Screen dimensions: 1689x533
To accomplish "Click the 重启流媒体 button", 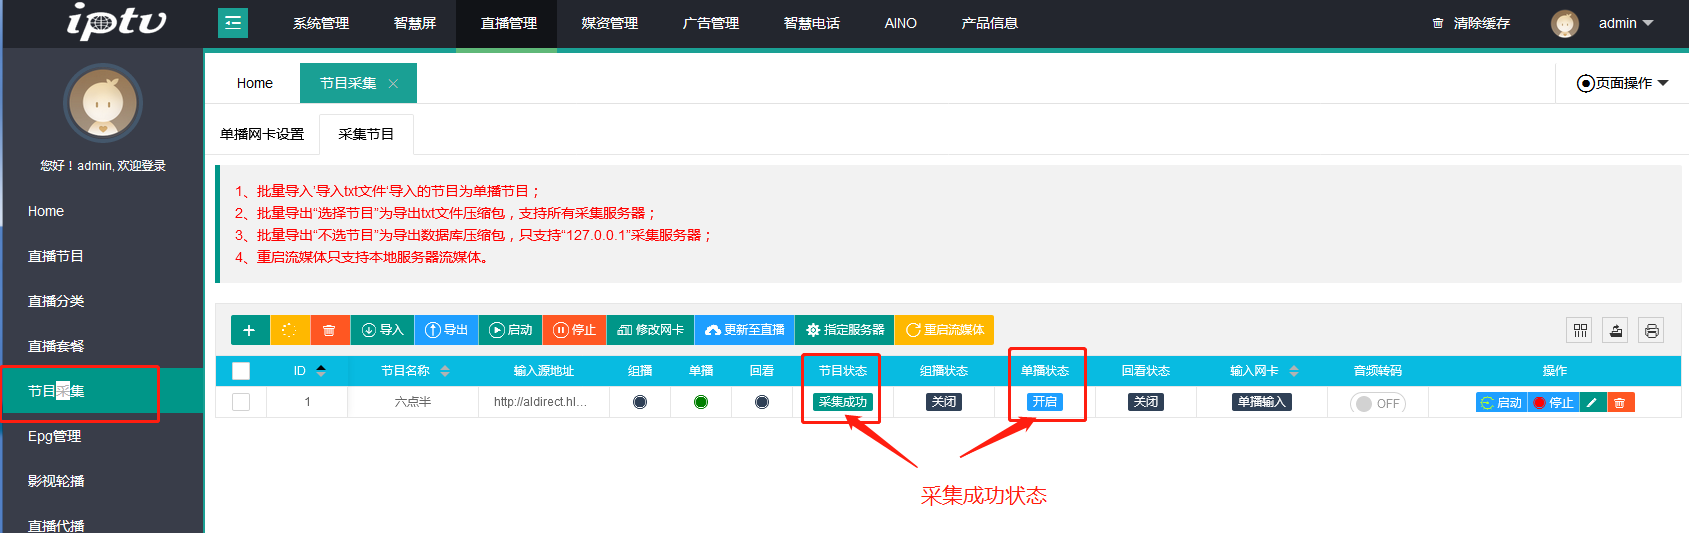I will [944, 330].
